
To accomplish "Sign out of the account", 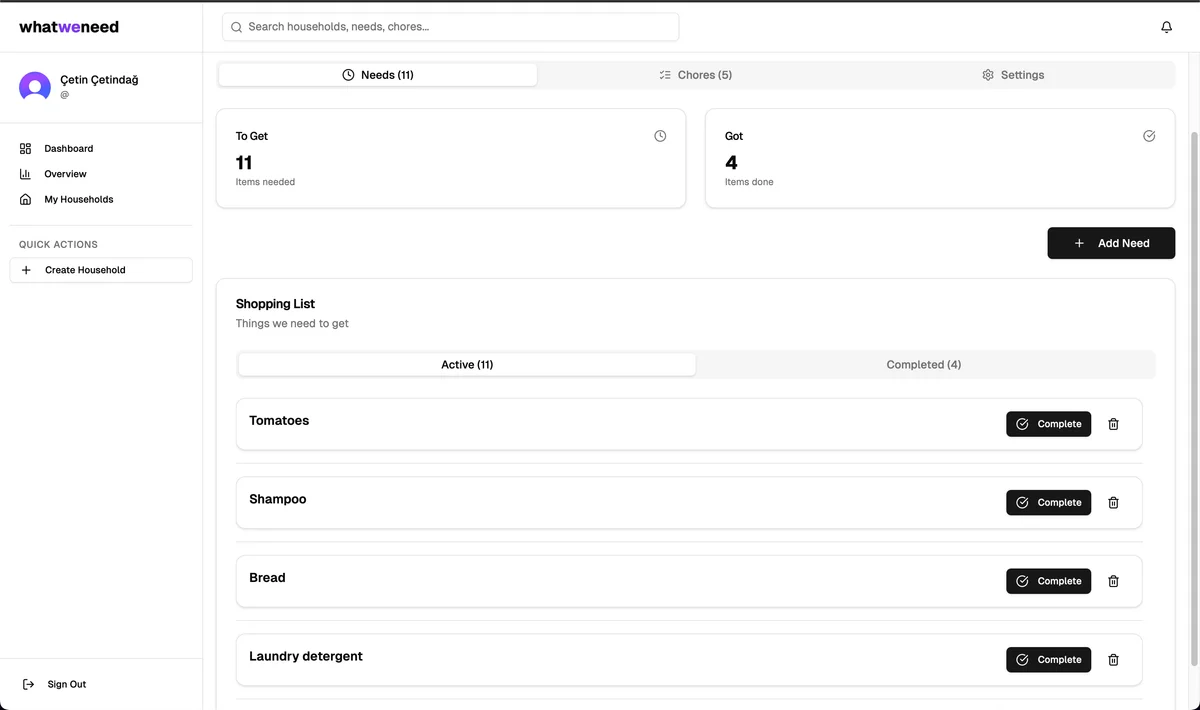I will tap(66, 685).
